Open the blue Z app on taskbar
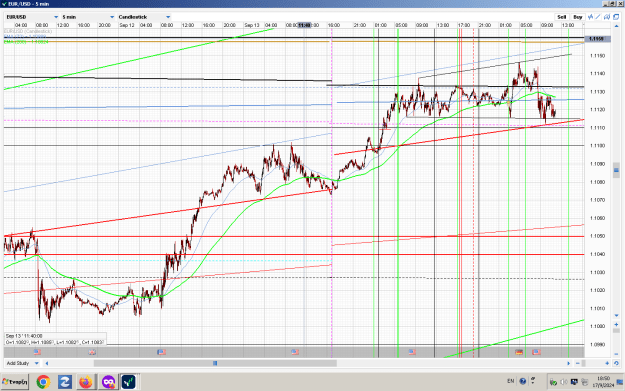Viewport: 625px width, 391px height. pos(65,382)
